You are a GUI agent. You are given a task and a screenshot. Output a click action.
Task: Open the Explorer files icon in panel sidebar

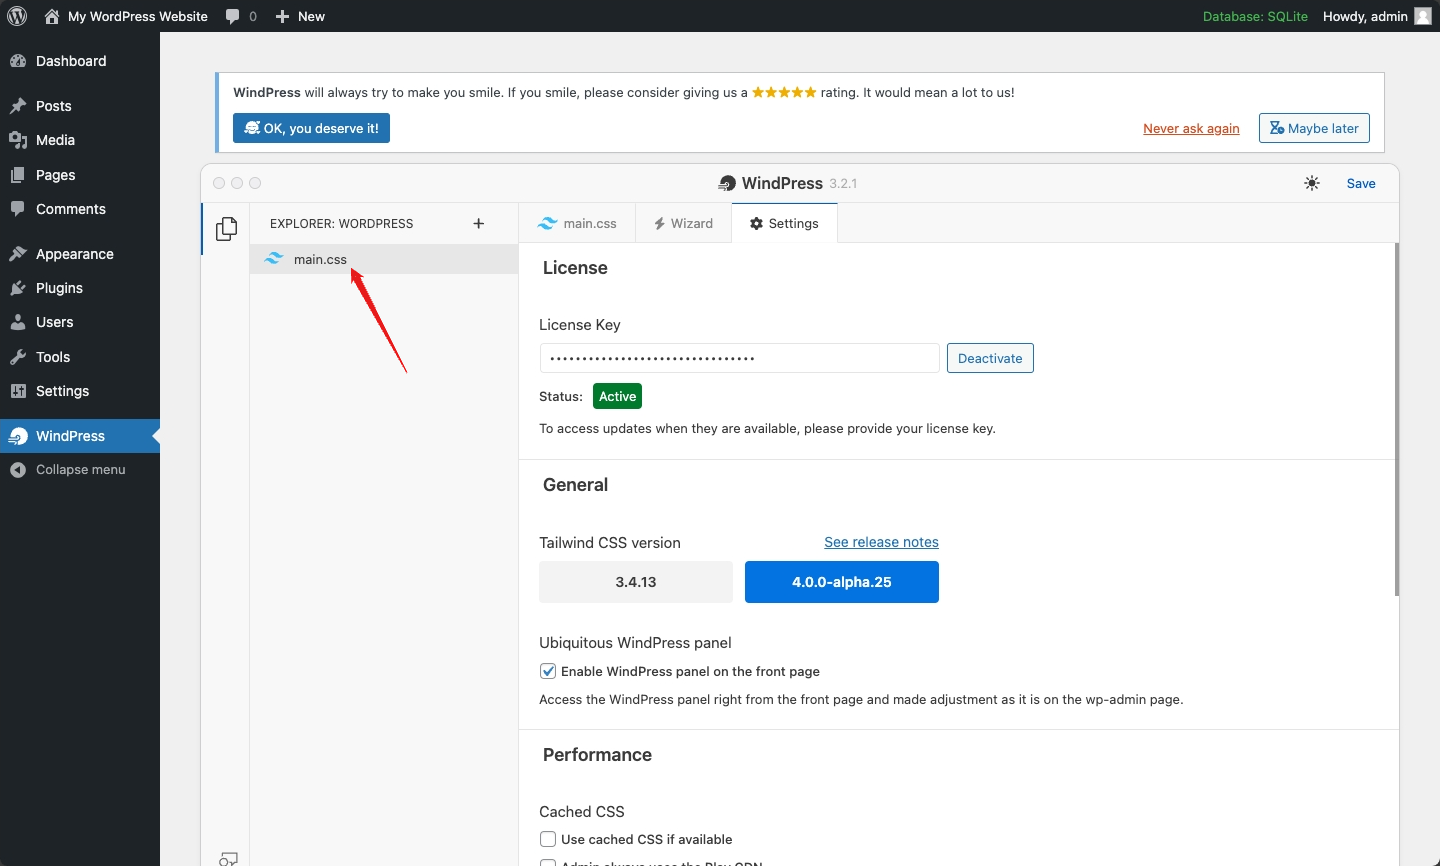[x=227, y=229]
